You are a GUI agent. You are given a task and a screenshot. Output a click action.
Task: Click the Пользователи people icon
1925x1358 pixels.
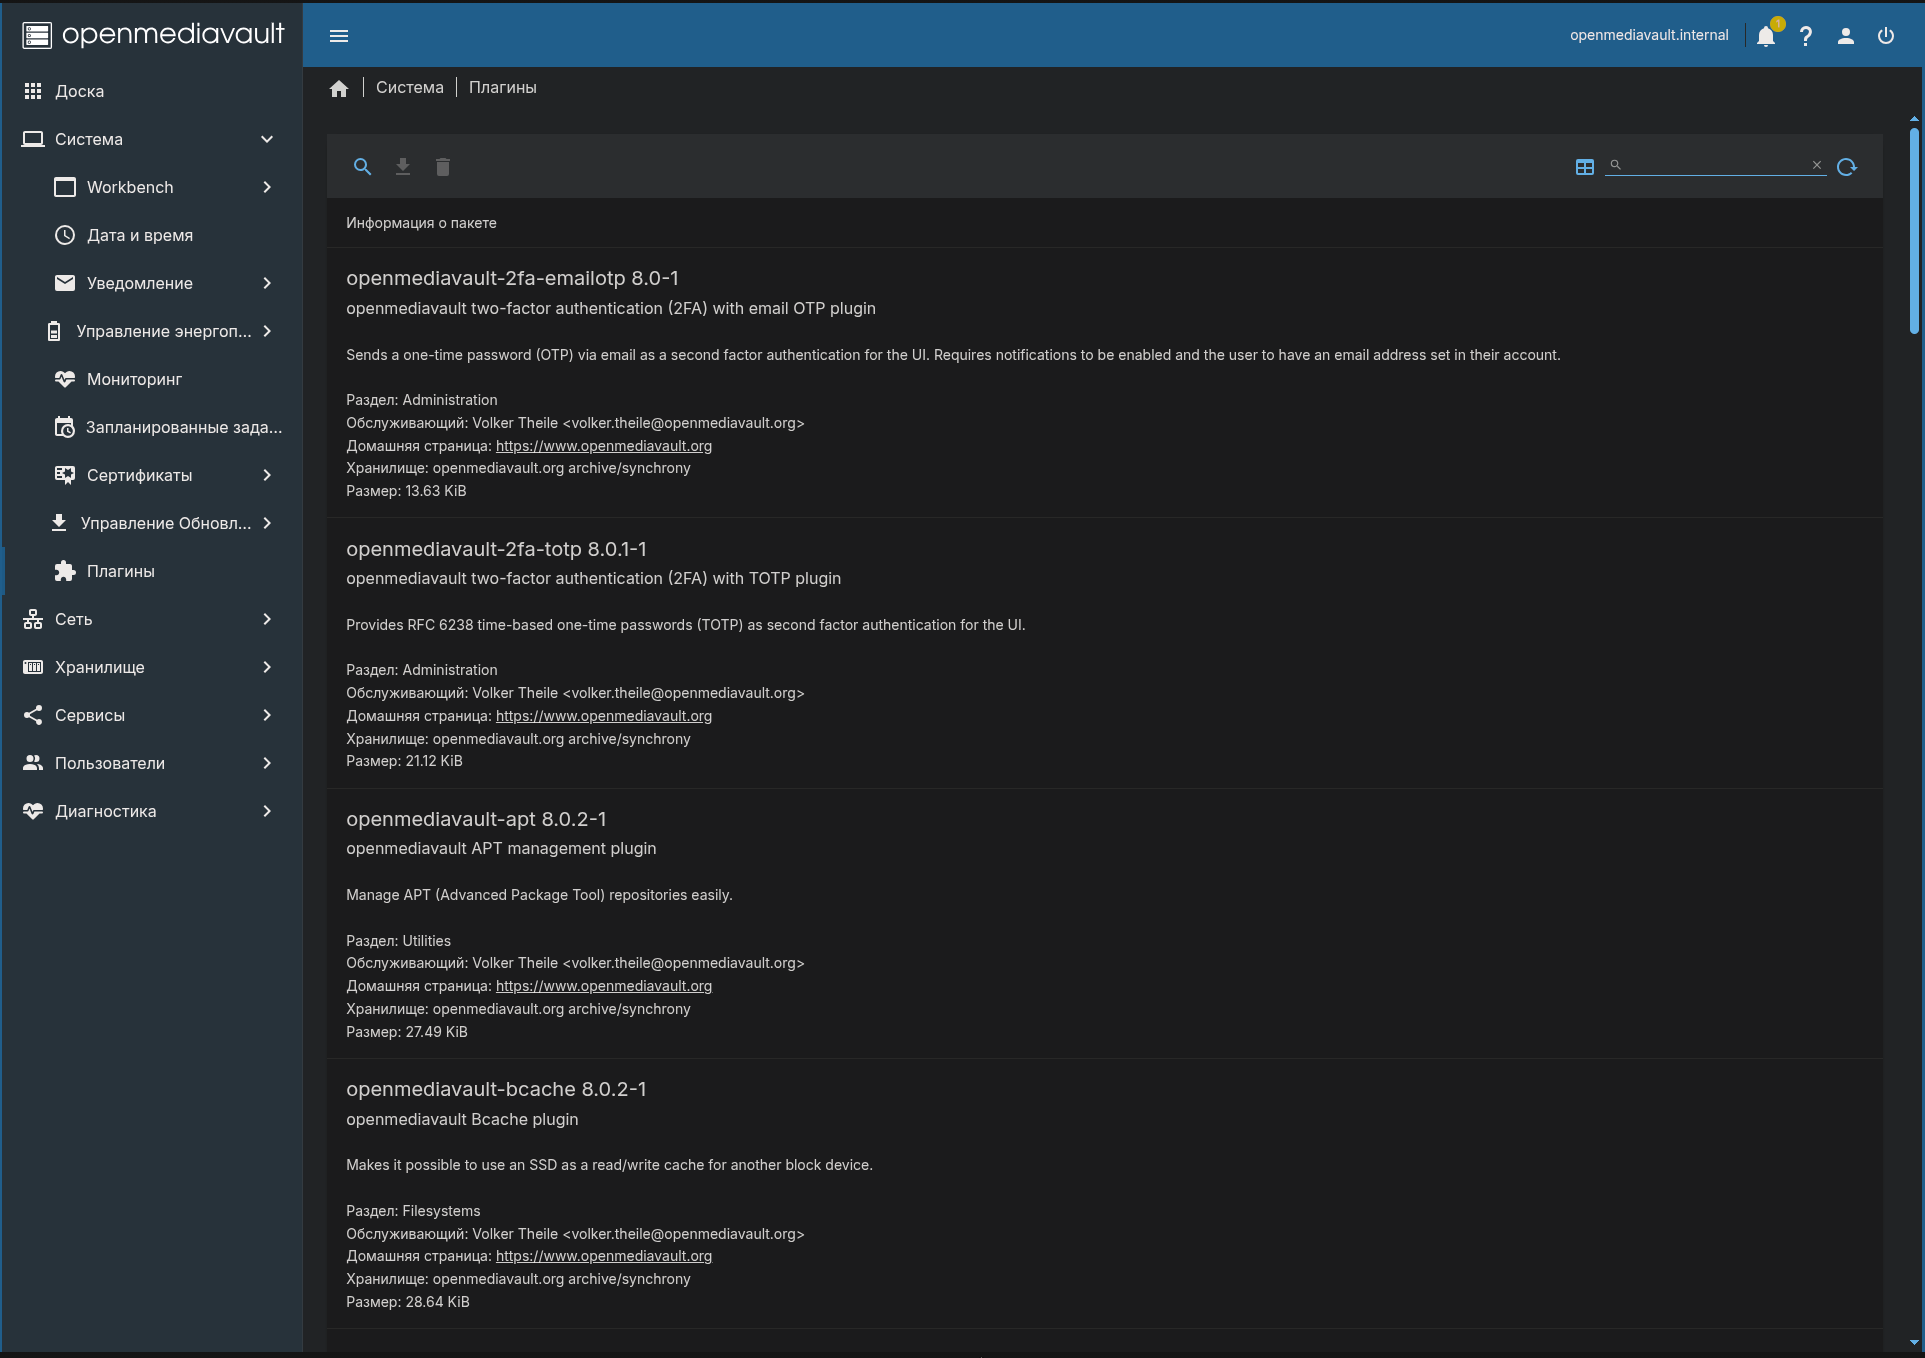point(33,763)
